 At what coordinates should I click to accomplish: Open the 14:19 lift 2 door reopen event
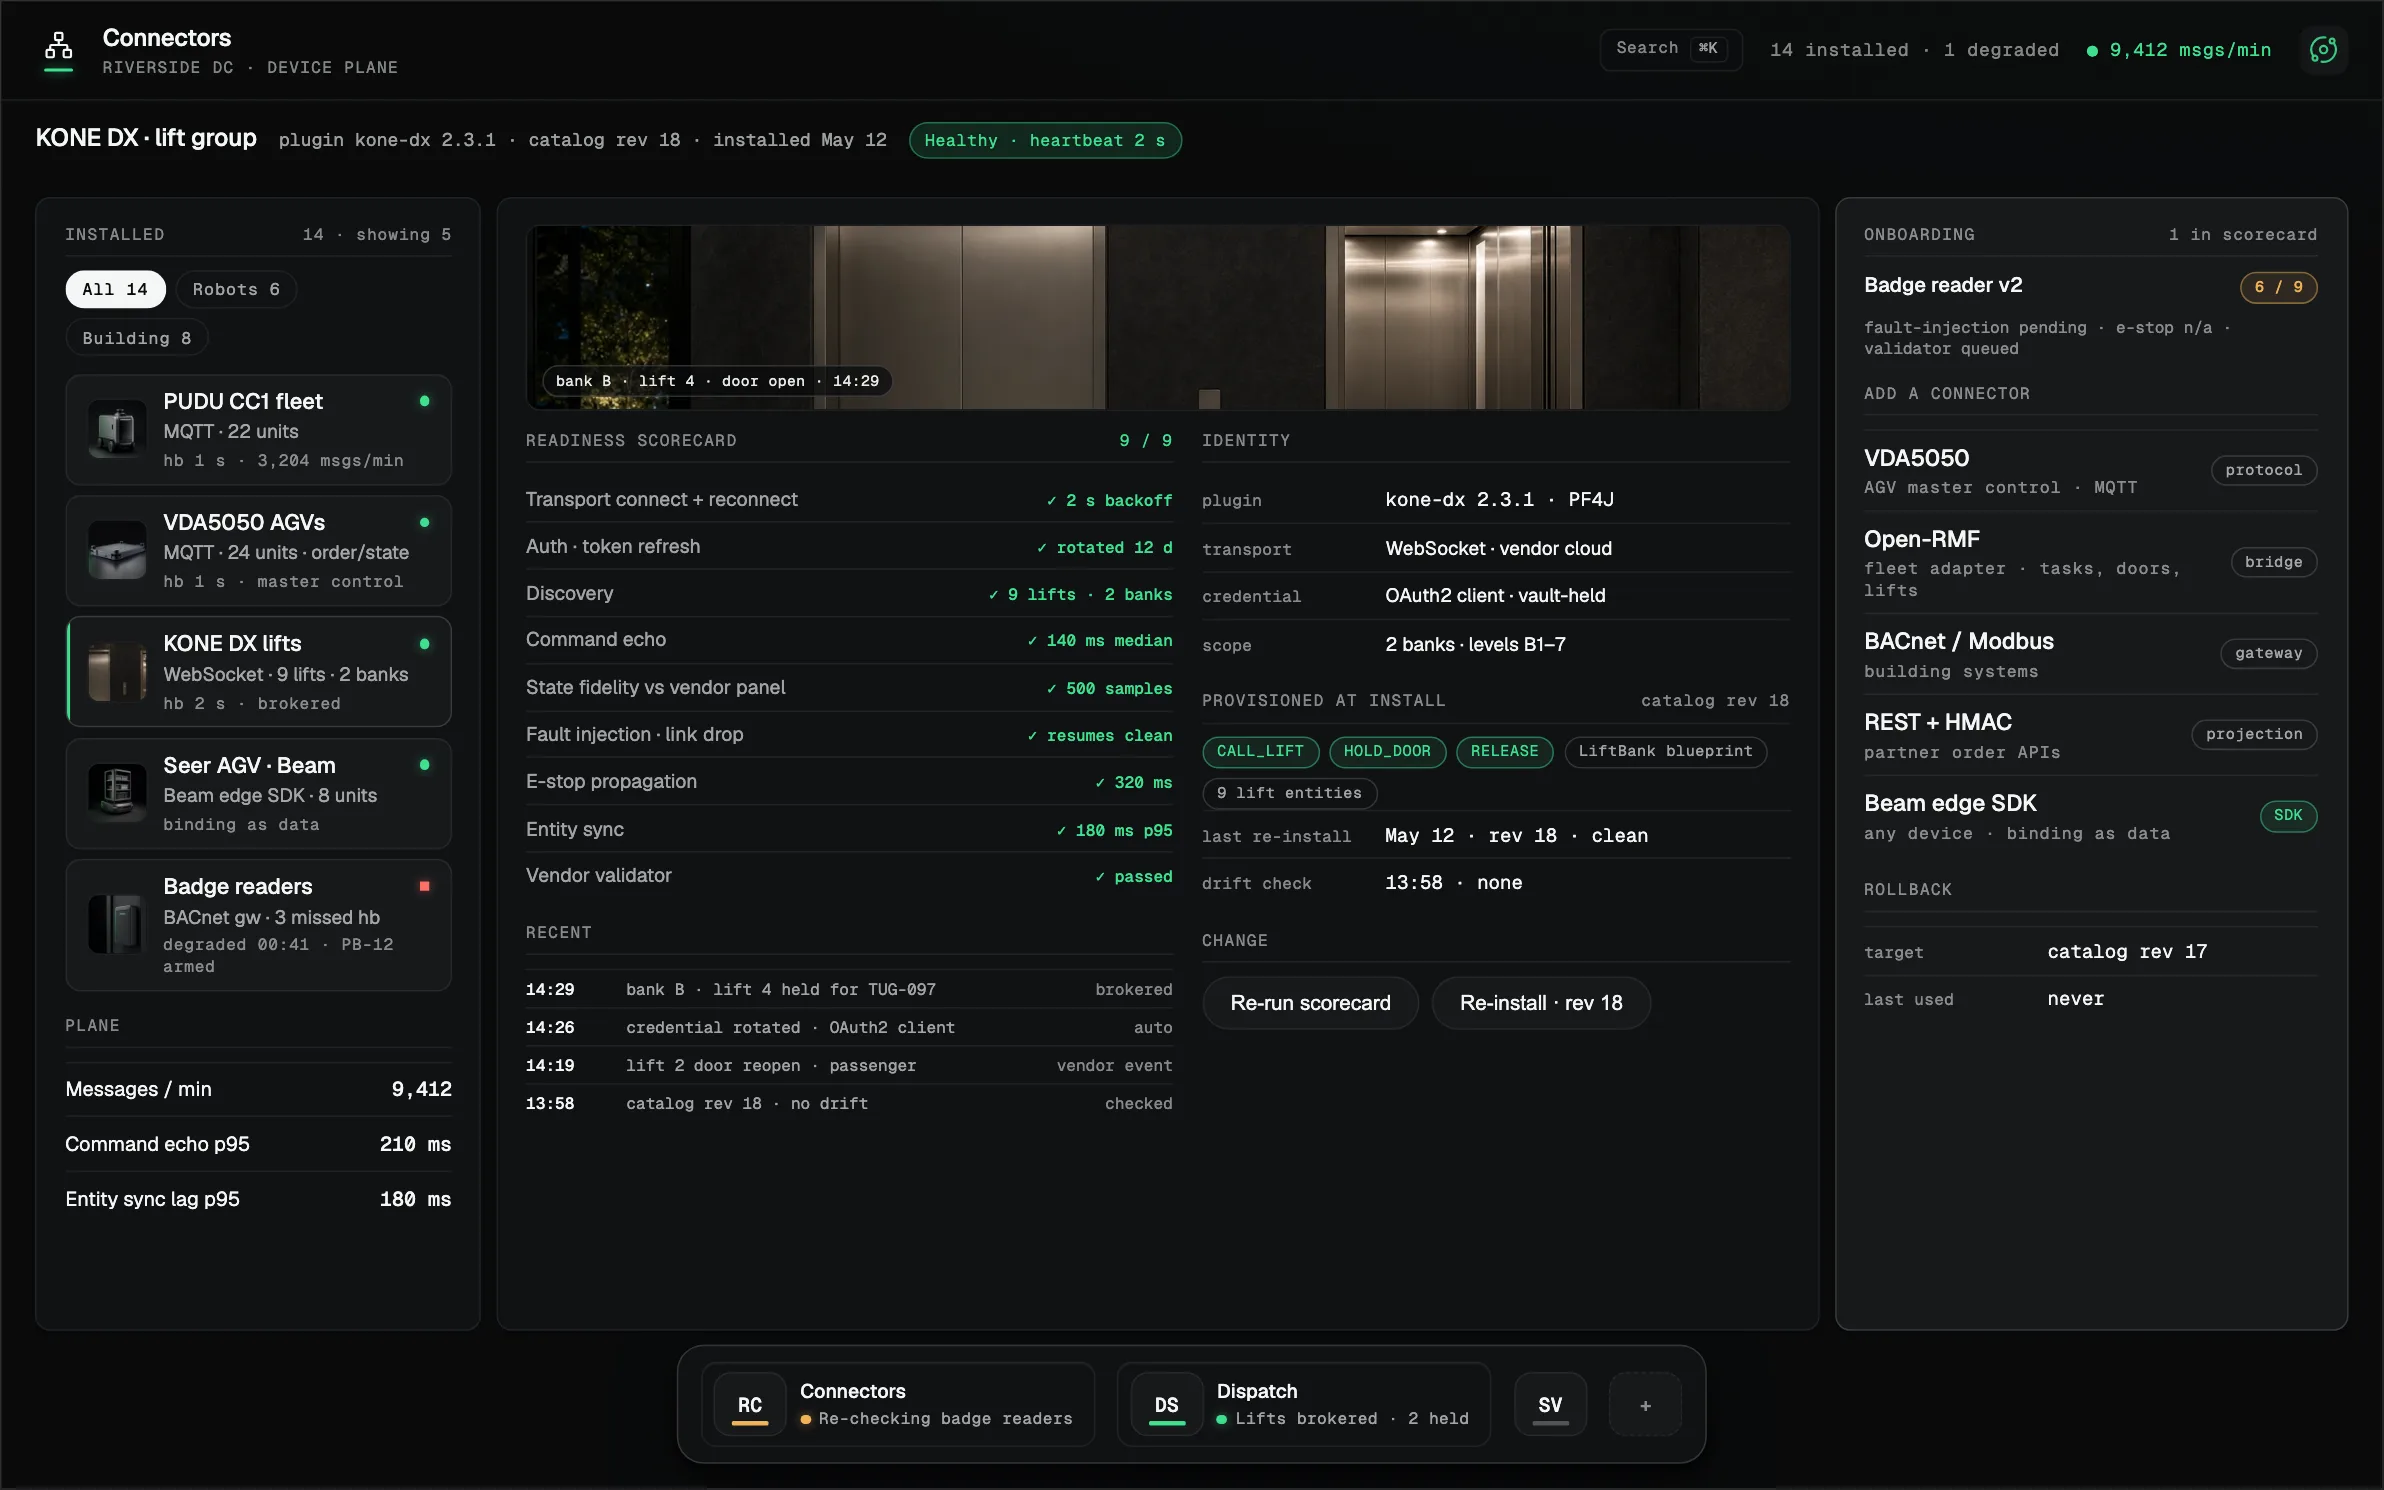[x=849, y=1065]
